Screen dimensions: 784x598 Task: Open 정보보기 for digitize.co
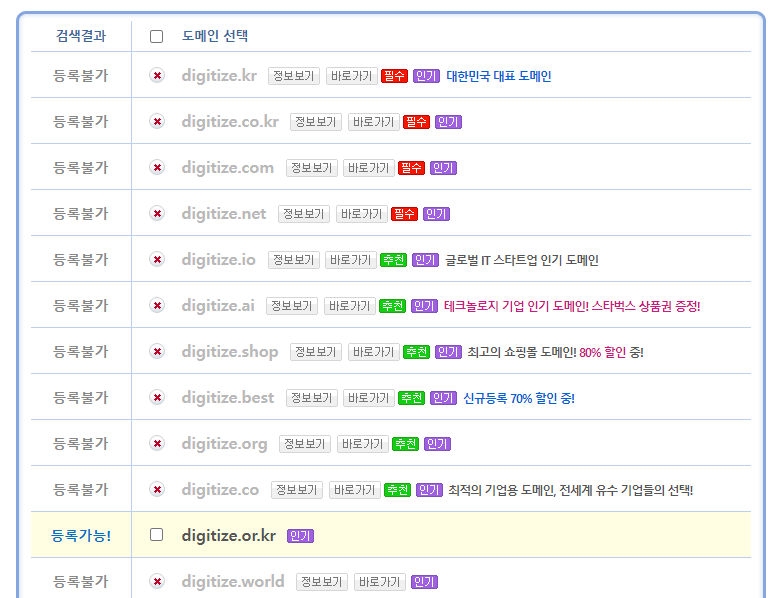click(296, 490)
